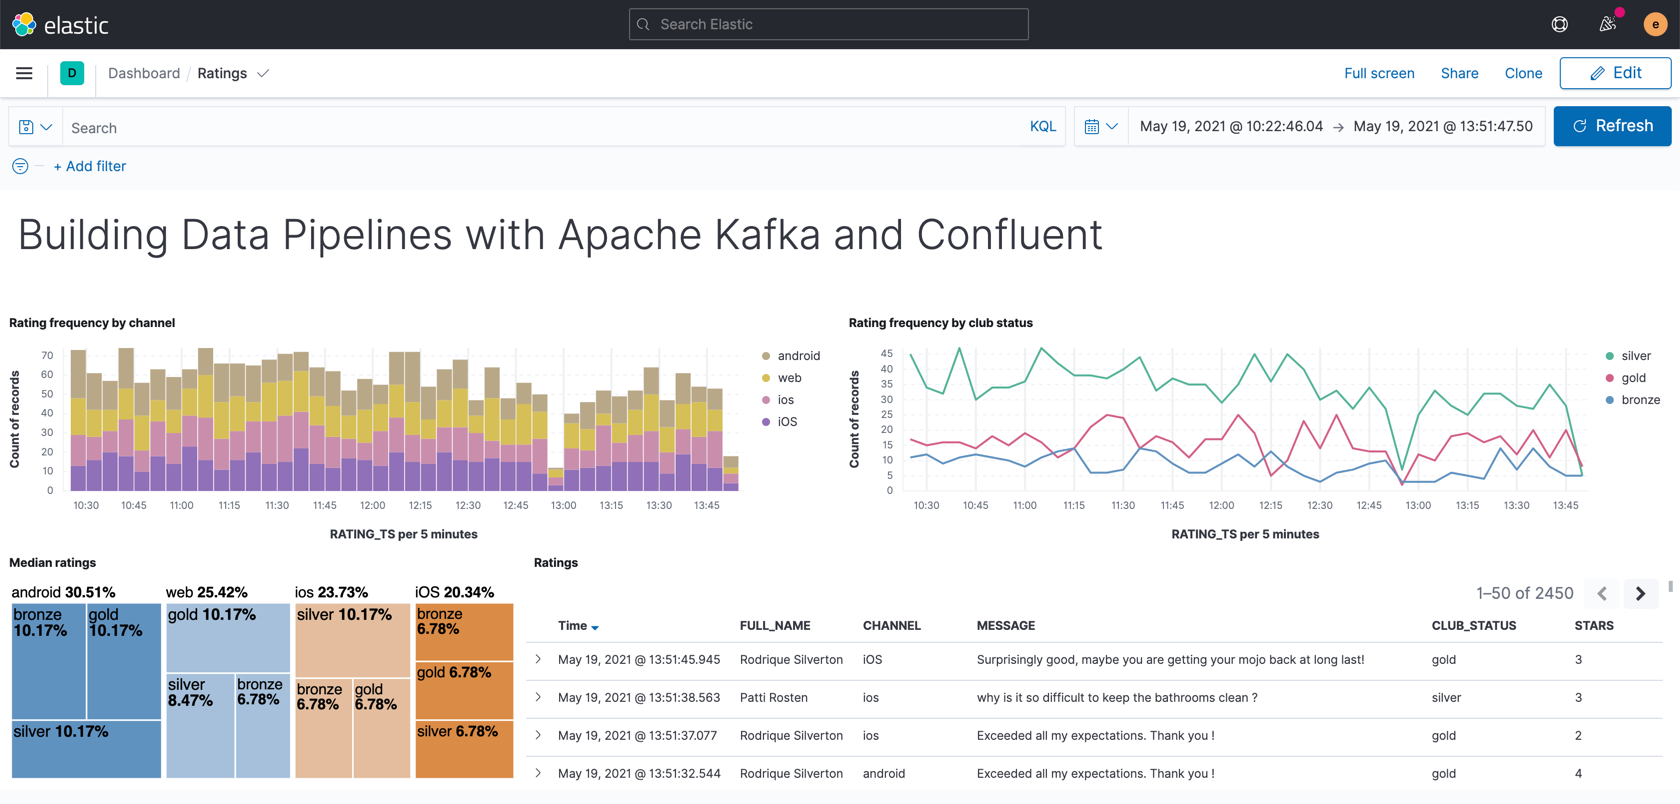Click Rating frequency by club status title
1680x804 pixels.
pos(941,323)
